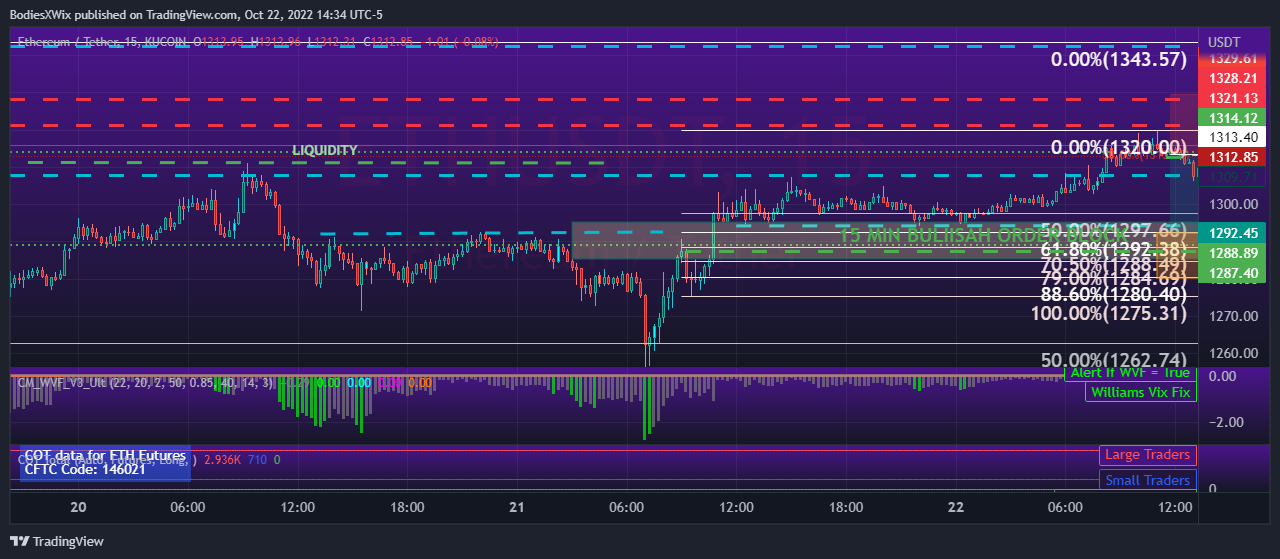The width and height of the screenshot is (1280, 559).
Task: Click the Large Traders label
Action: click(1147, 455)
